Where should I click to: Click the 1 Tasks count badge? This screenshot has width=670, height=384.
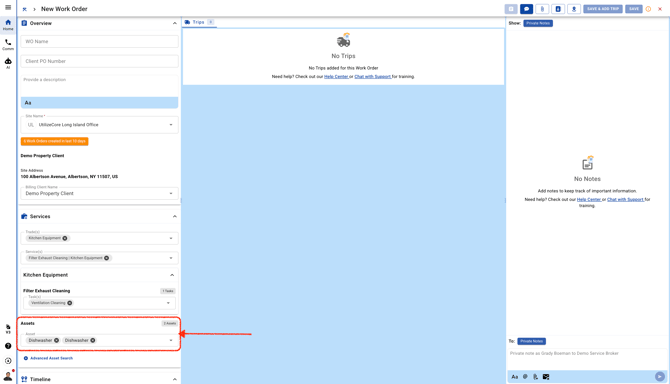coord(168,291)
